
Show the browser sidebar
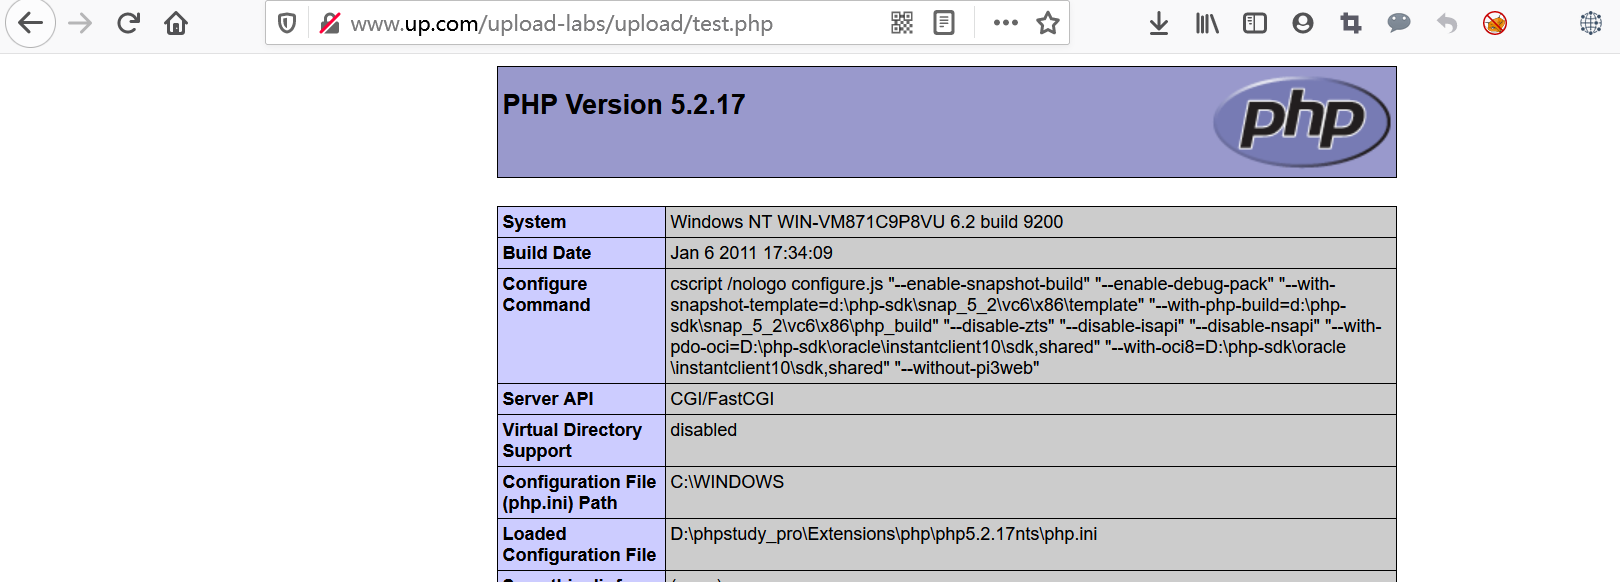[x=1255, y=23]
